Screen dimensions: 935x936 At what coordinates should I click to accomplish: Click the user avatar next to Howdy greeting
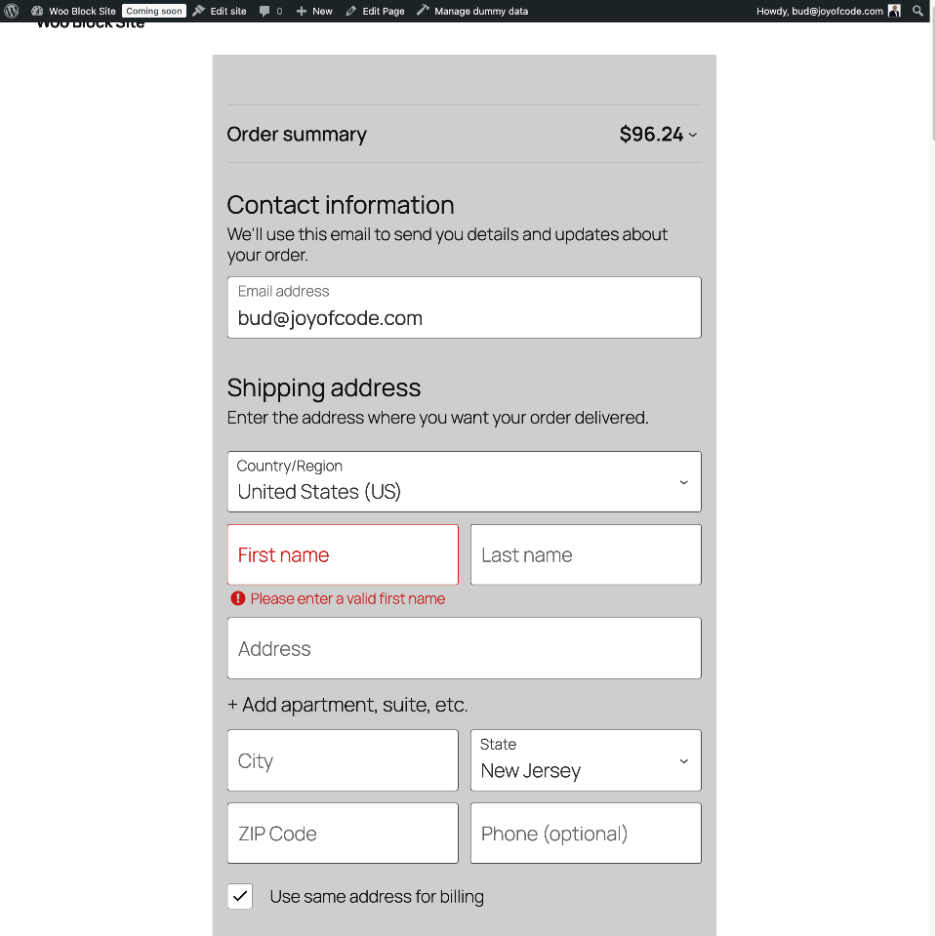point(894,11)
